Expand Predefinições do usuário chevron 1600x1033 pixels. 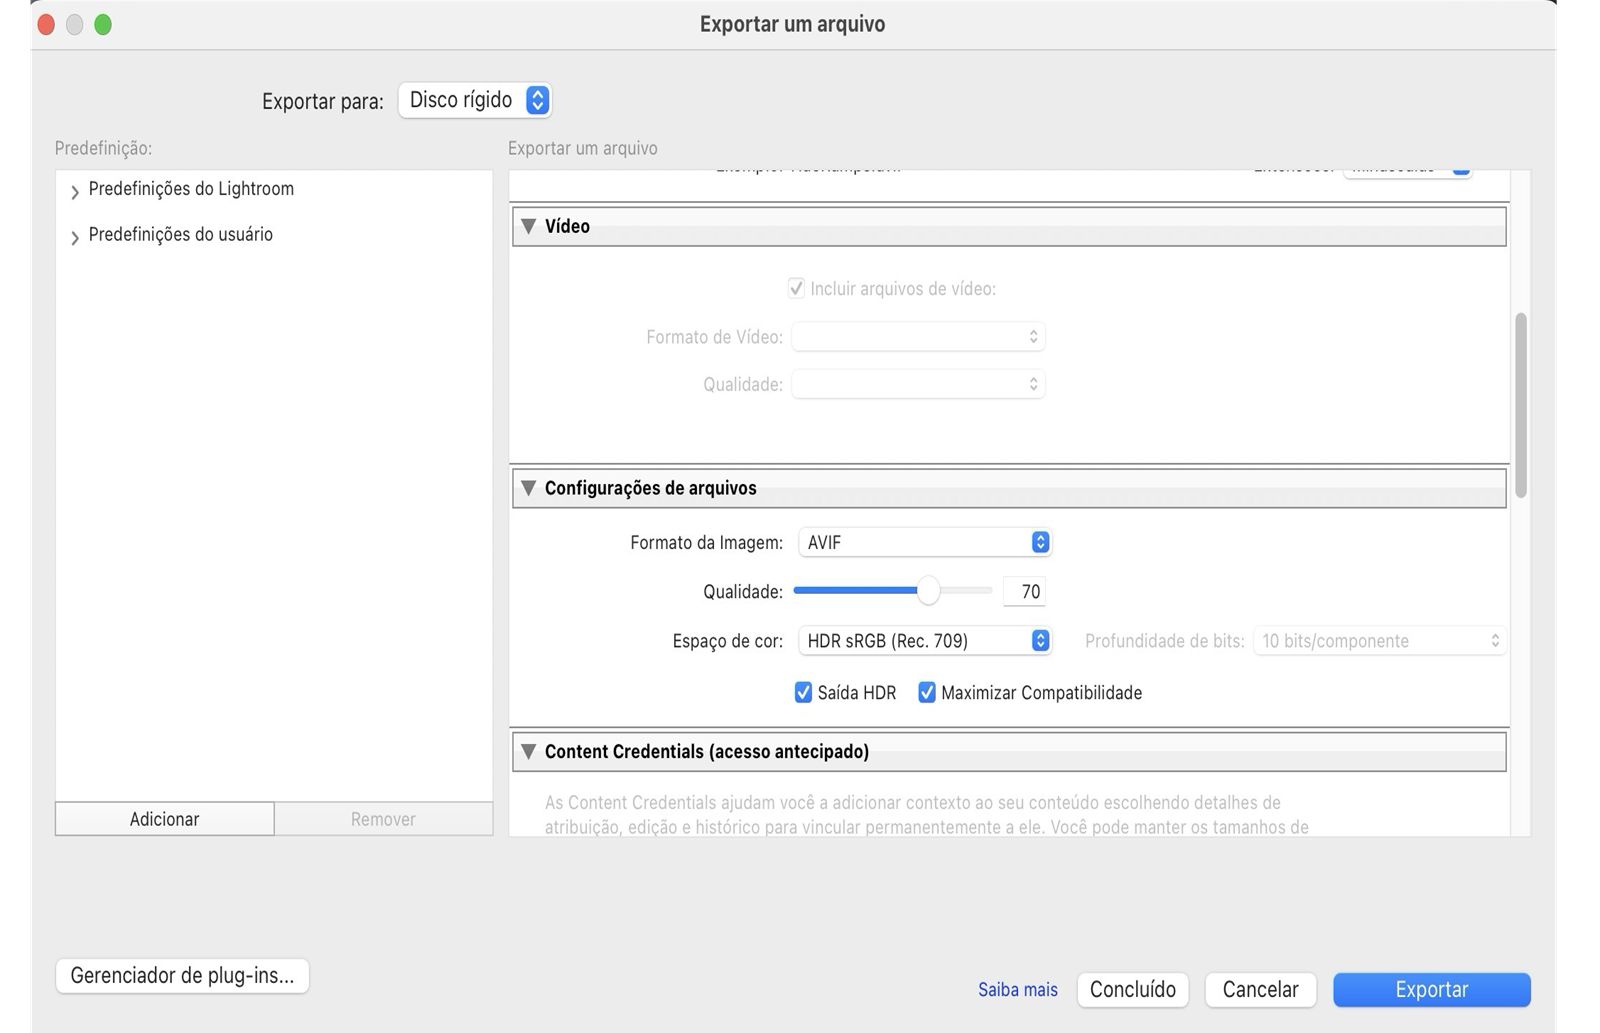tap(75, 237)
